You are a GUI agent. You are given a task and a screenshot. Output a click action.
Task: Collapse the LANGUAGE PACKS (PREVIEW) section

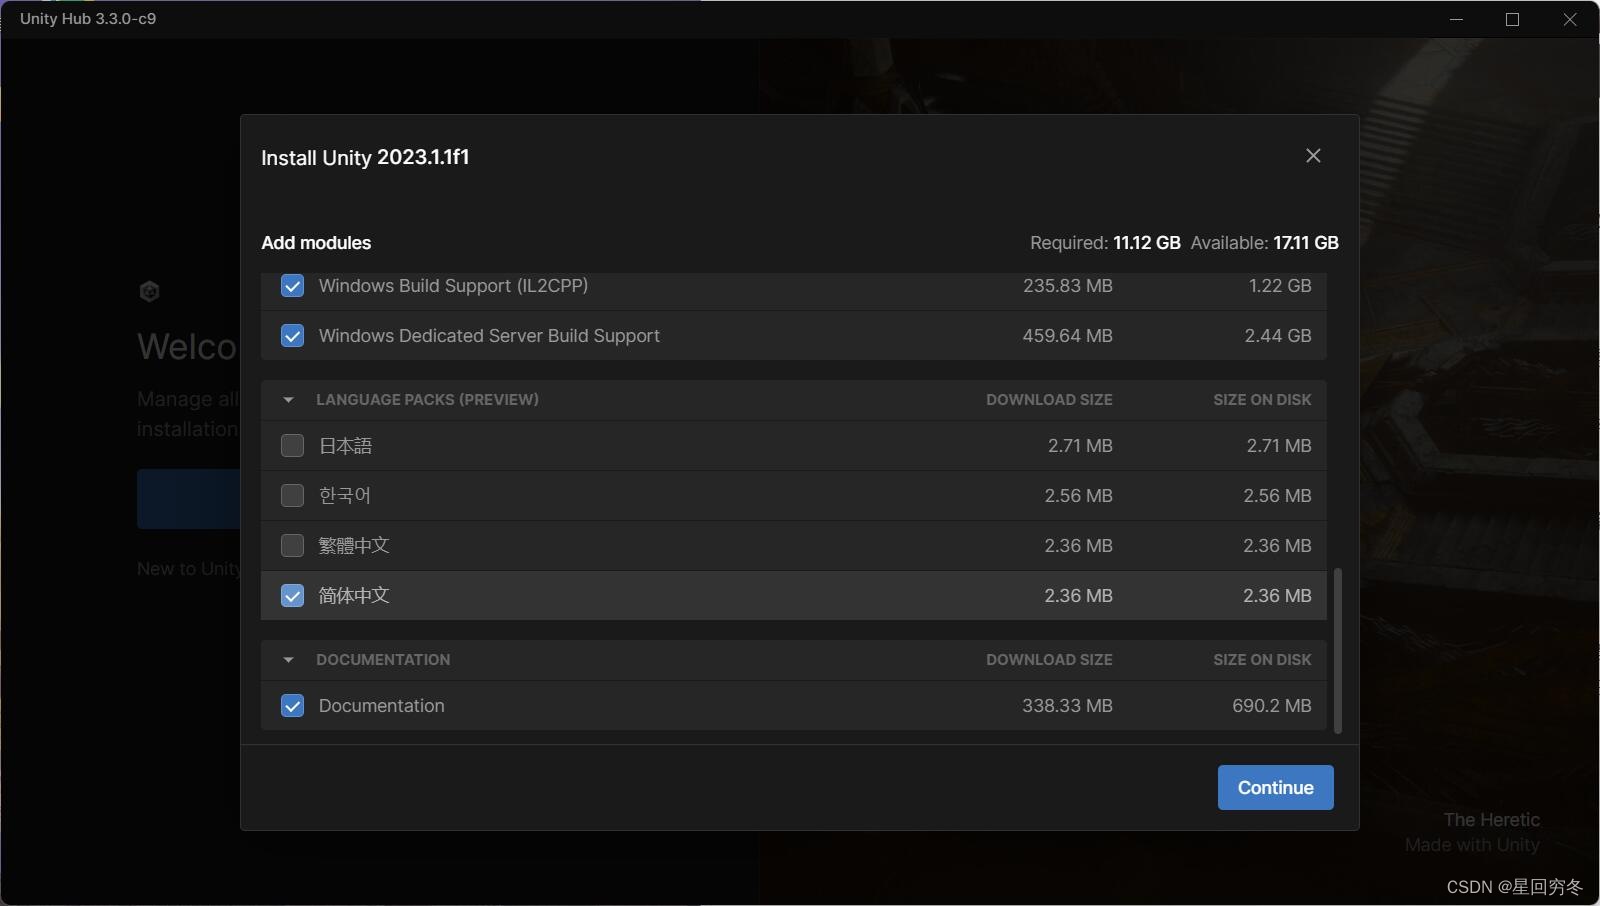point(289,399)
